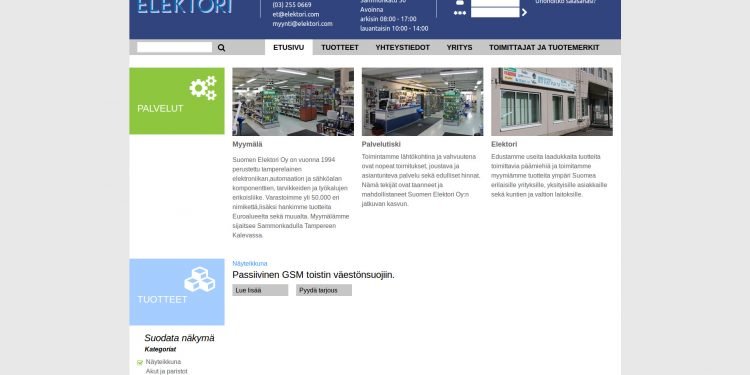Click the Kategoriat label
The height and width of the screenshot is (375, 750).
tap(160, 350)
